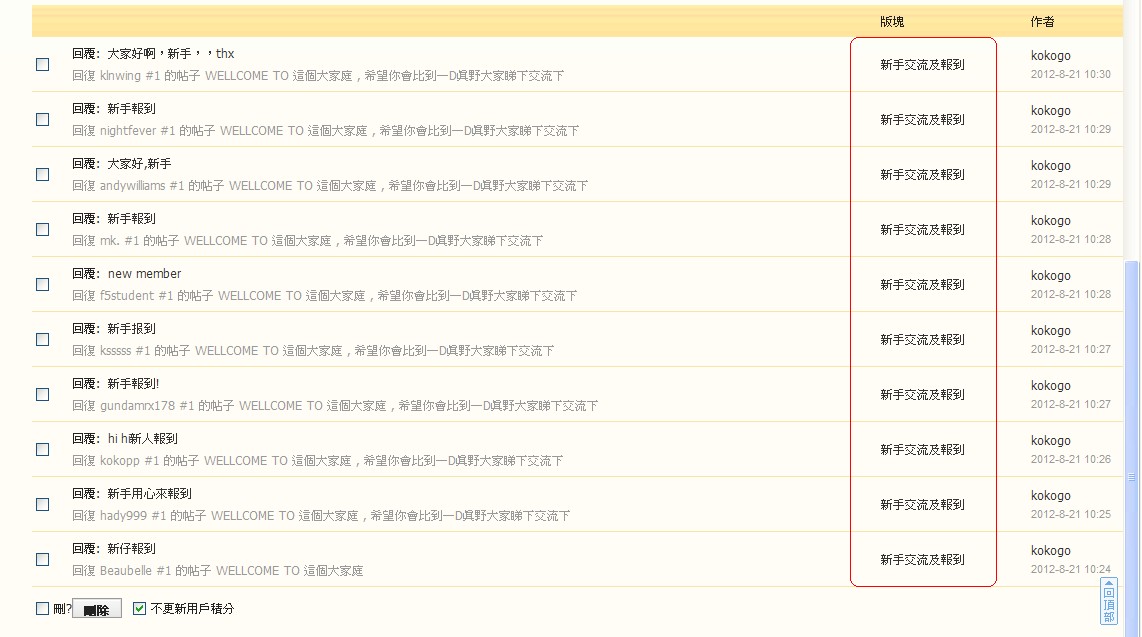Open post '回覆: 大家好啊，新手，，thx'
Screen dimensions: 1142x637
pos(153,54)
